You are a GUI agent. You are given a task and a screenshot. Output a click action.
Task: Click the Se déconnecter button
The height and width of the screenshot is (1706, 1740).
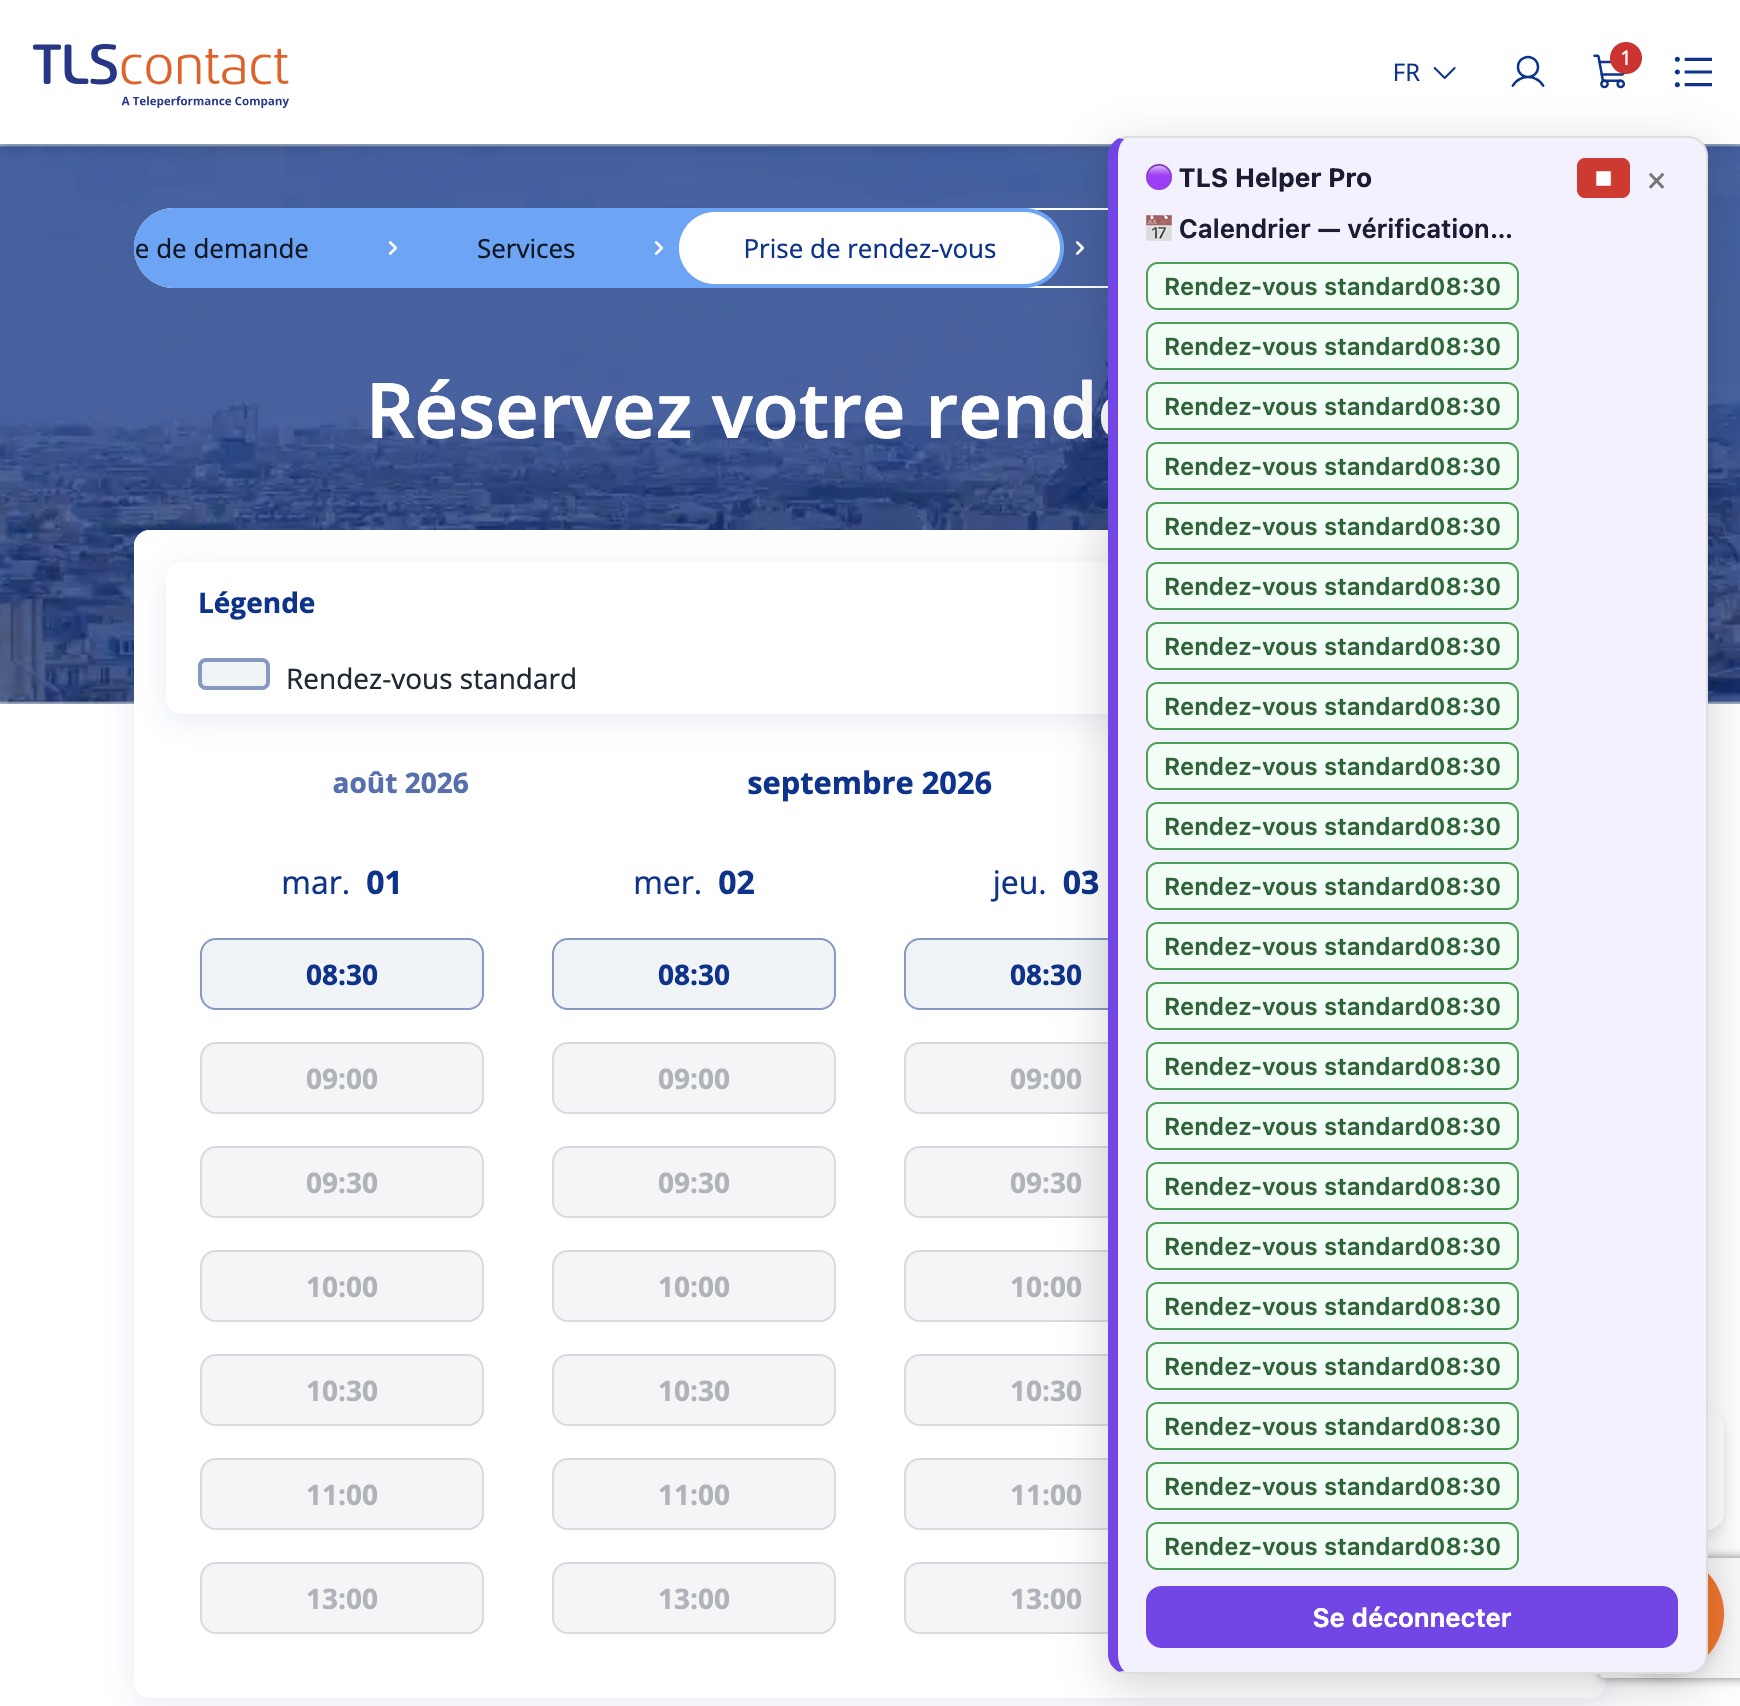coord(1411,1617)
